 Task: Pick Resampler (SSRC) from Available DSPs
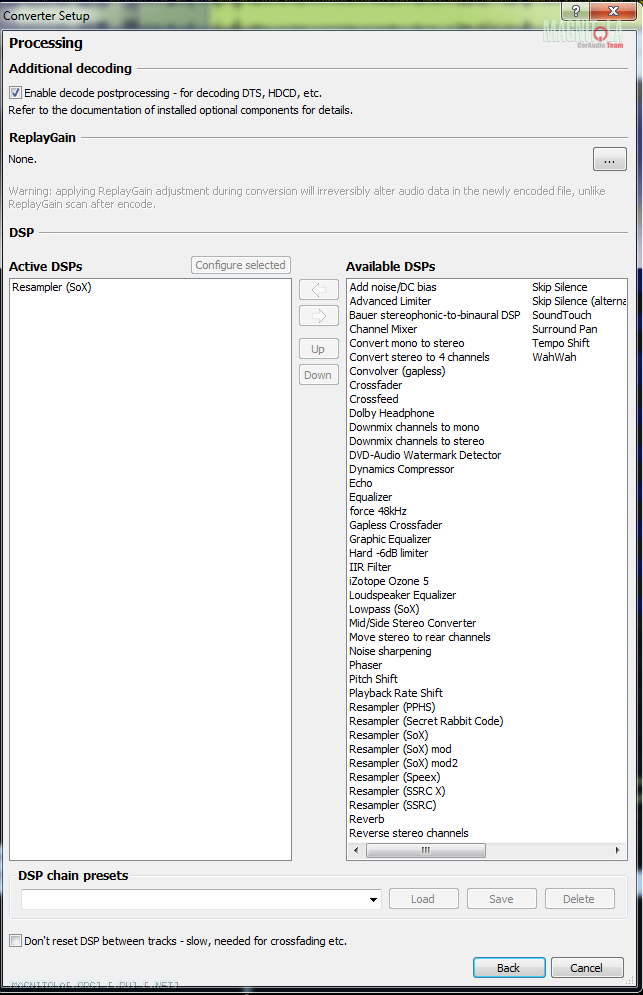[392, 805]
